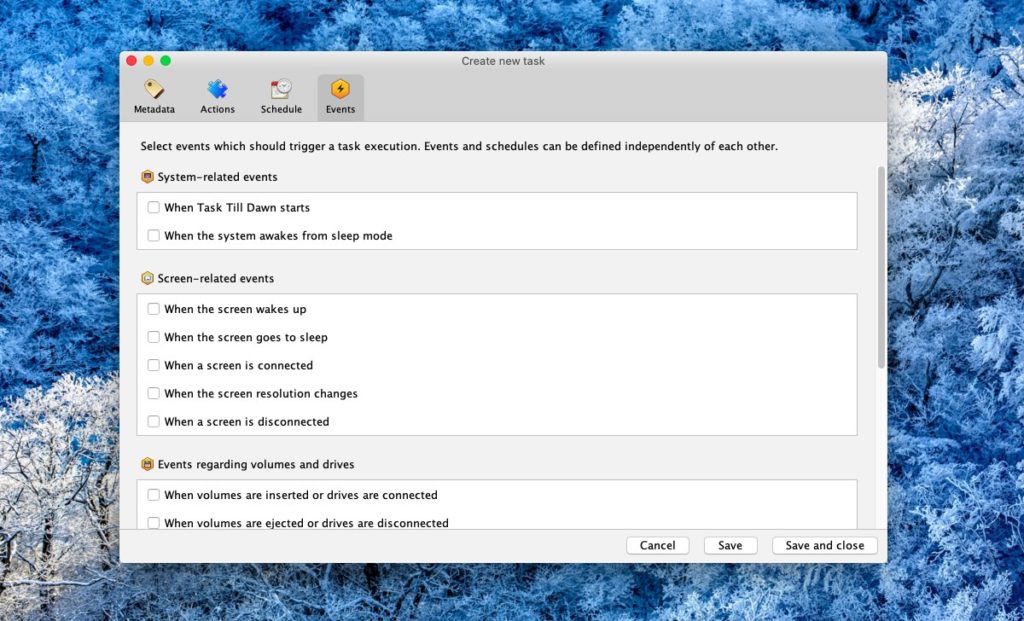Check when volumes are inserted or drives connected
1024x621 pixels.
coord(153,494)
